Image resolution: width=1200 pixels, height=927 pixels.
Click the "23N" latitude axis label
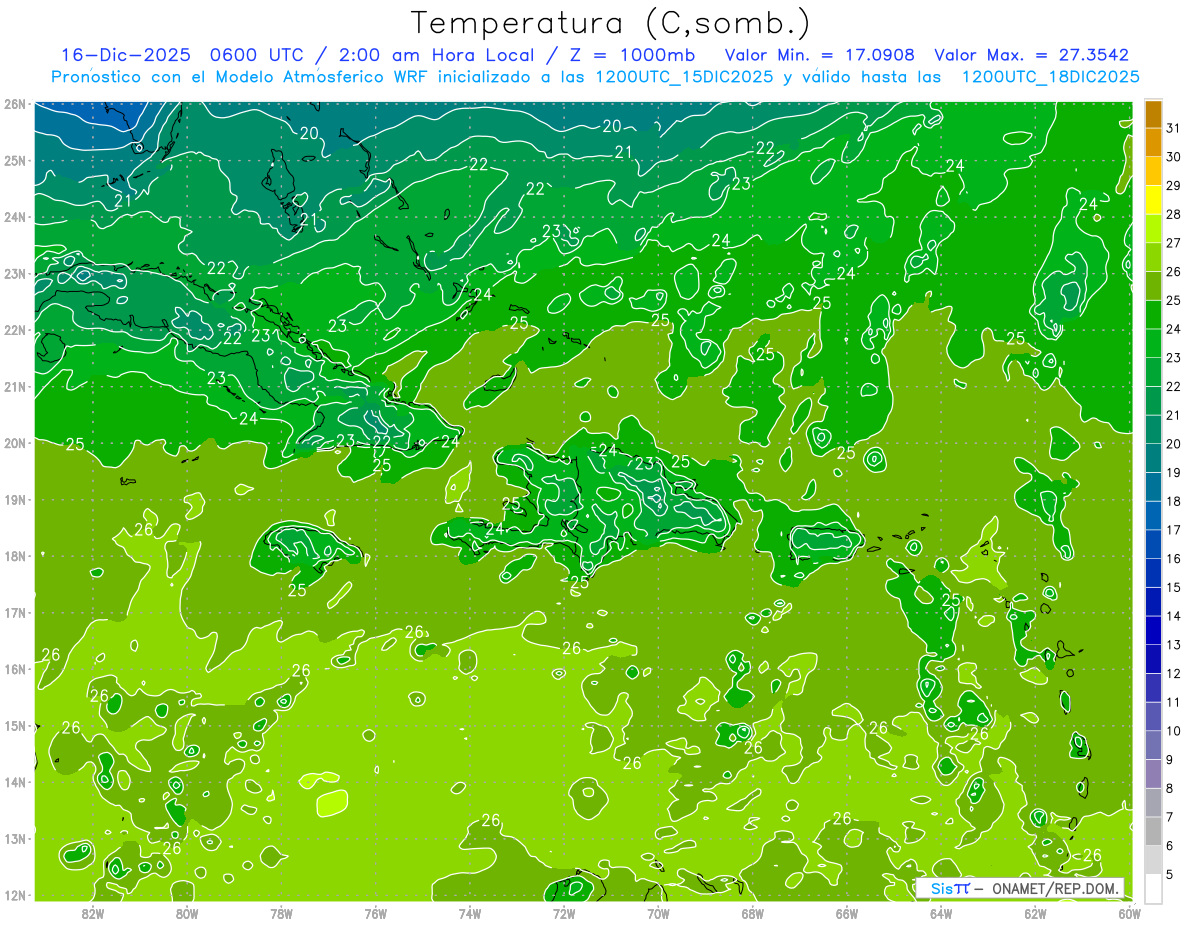tap(15, 273)
